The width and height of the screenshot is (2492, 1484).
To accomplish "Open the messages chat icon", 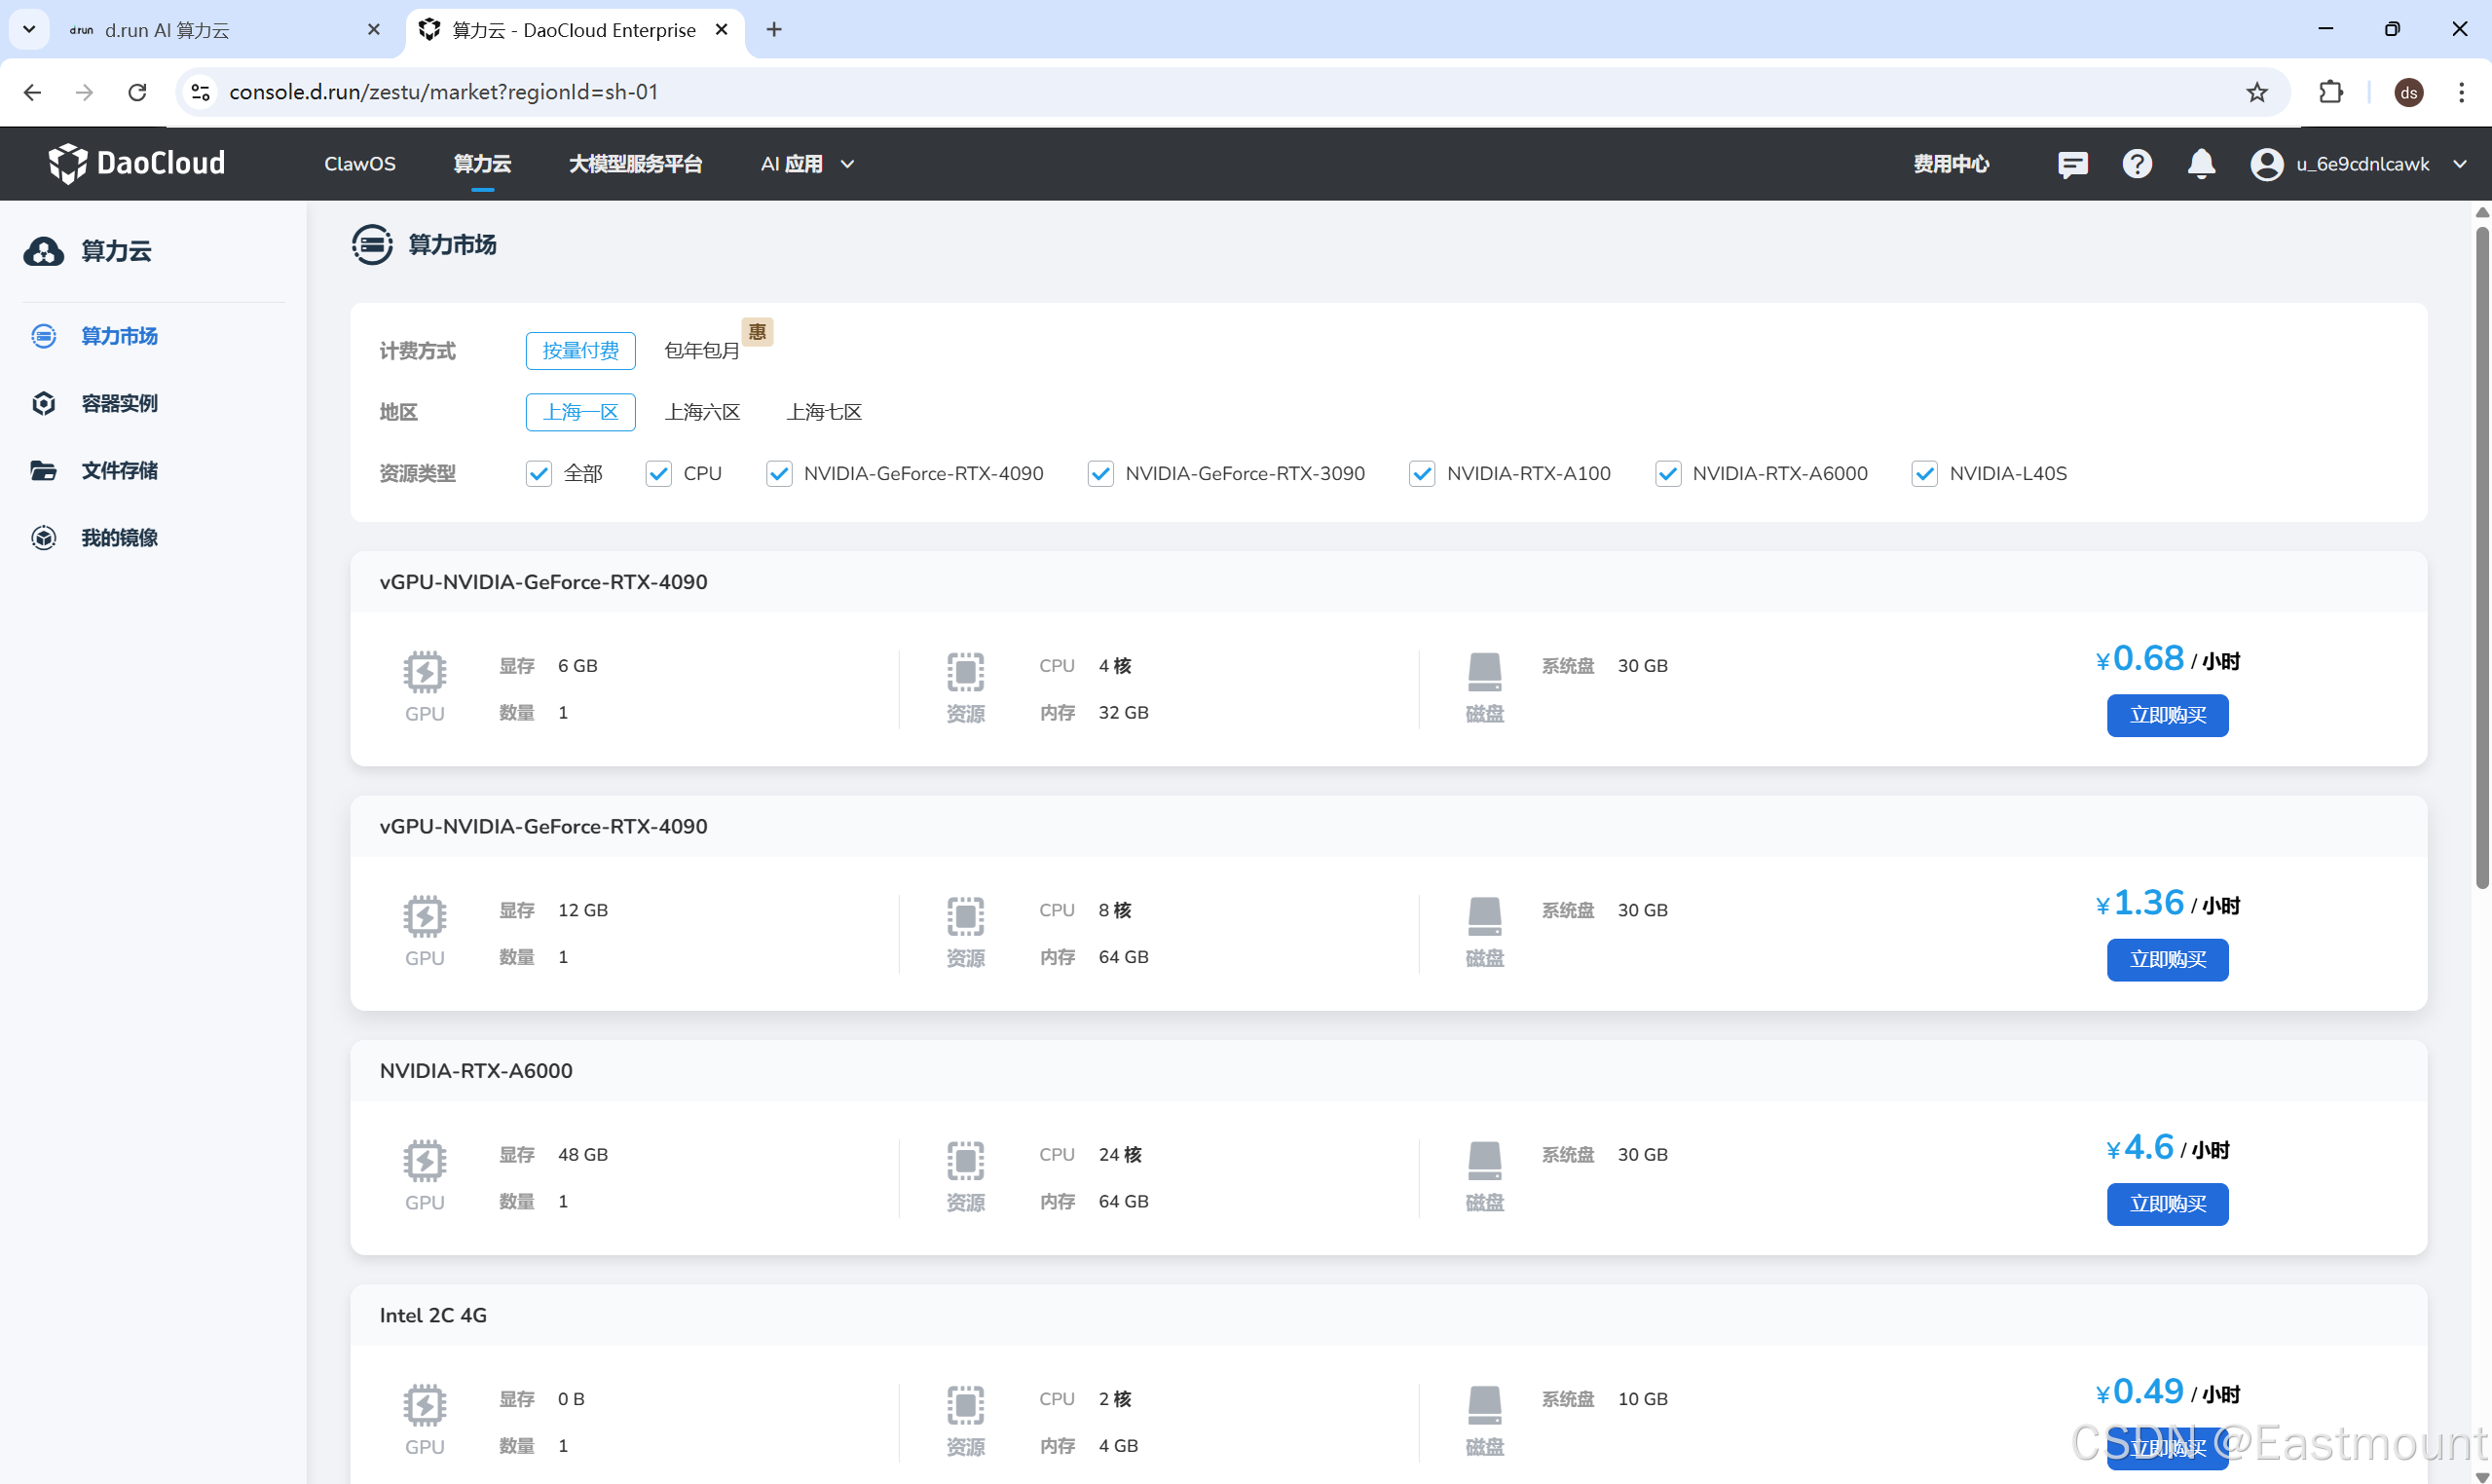I will point(2072,164).
